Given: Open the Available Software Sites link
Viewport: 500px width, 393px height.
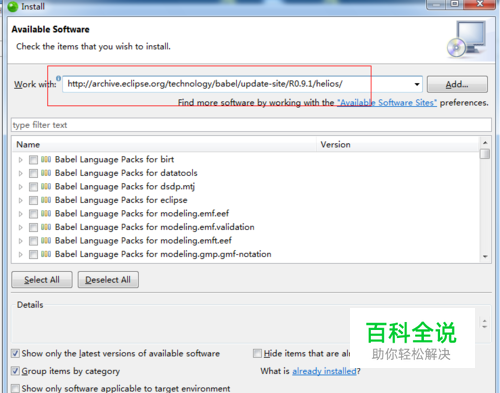Looking at the screenshot, I should click(x=387, y=103).
